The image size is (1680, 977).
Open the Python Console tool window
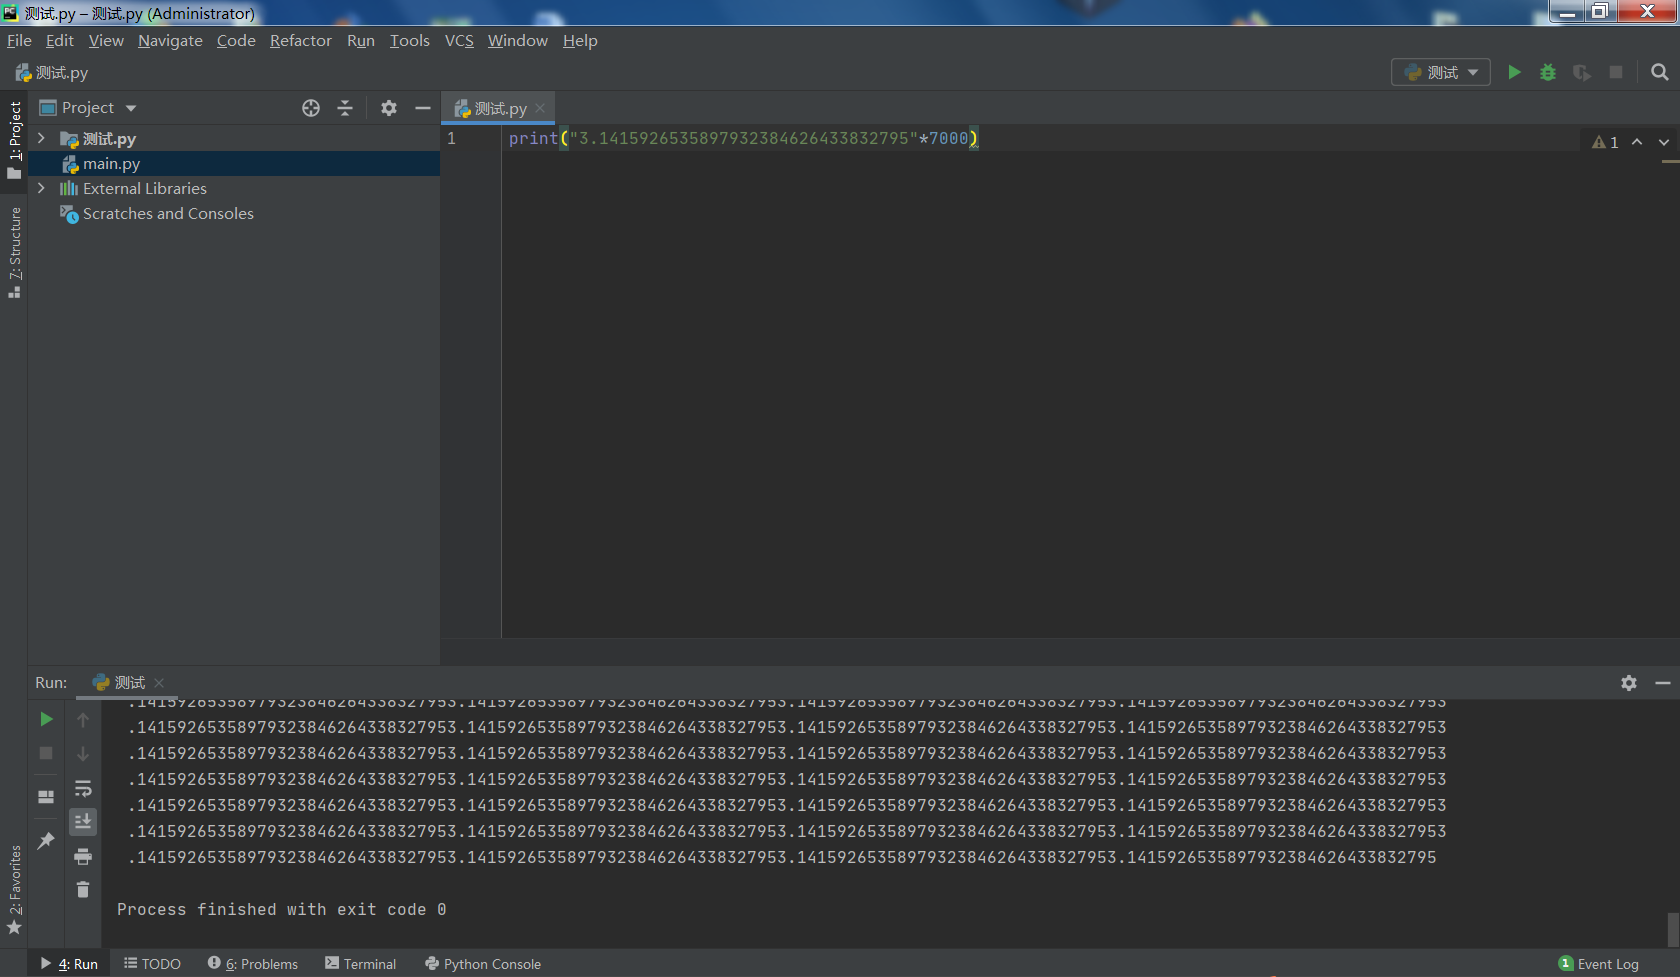click(x=483, y=964)
